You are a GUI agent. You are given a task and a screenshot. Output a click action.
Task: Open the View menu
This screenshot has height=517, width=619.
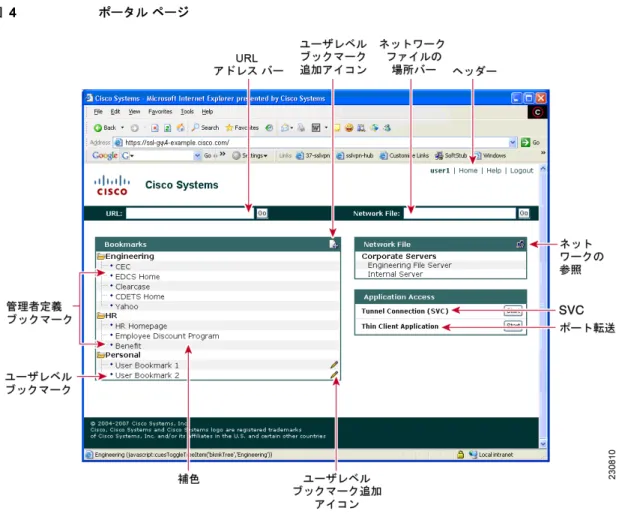134,112
